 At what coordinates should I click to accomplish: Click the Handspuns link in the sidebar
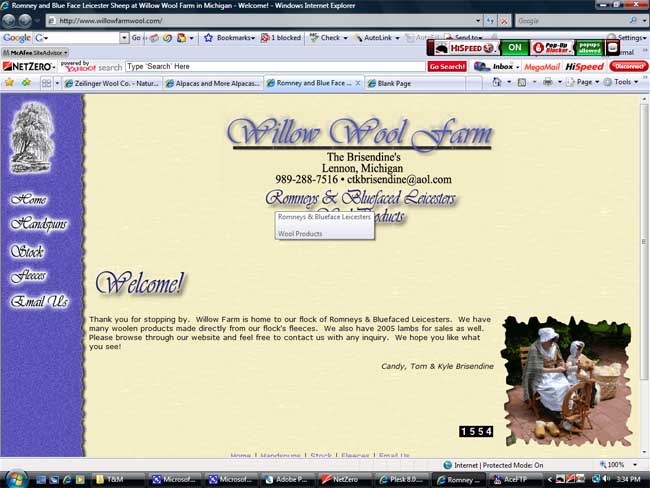(x=39, y=224)
